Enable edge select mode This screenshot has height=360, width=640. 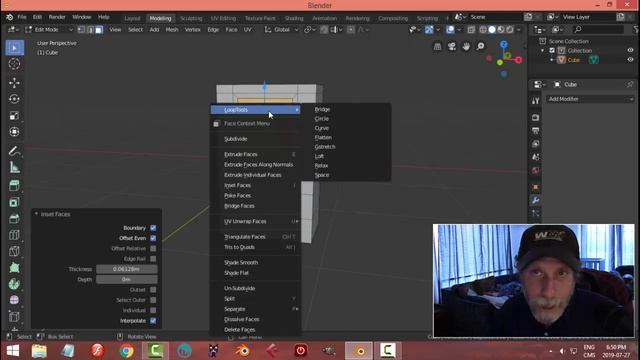tap(90, 30)
